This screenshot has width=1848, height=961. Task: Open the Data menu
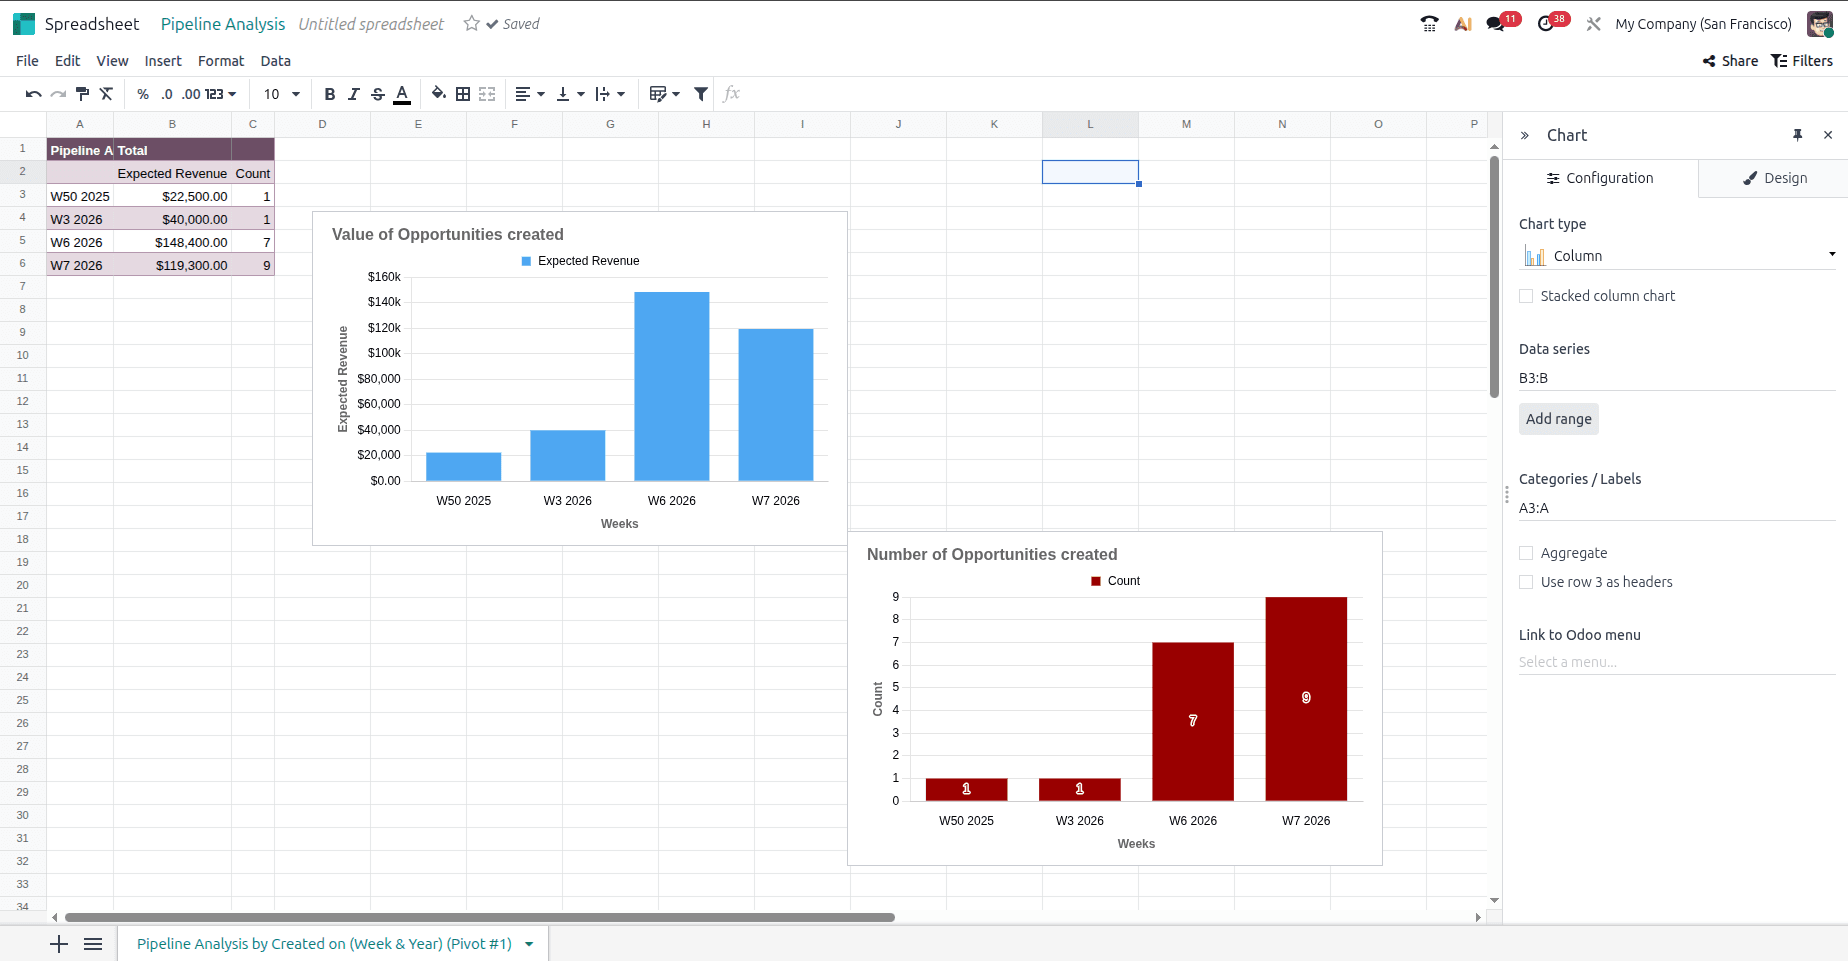[276, 61]
